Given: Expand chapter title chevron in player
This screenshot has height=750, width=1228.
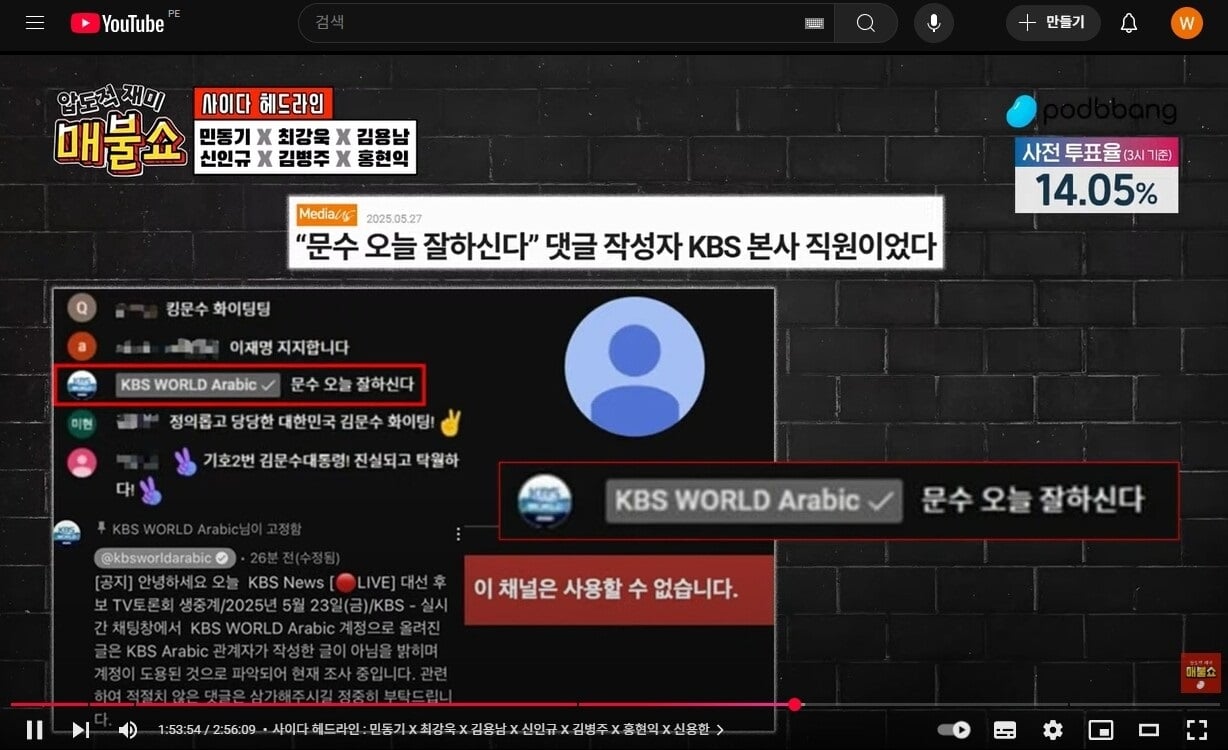Looking at the screenshot, I should (x=720, y=730).
